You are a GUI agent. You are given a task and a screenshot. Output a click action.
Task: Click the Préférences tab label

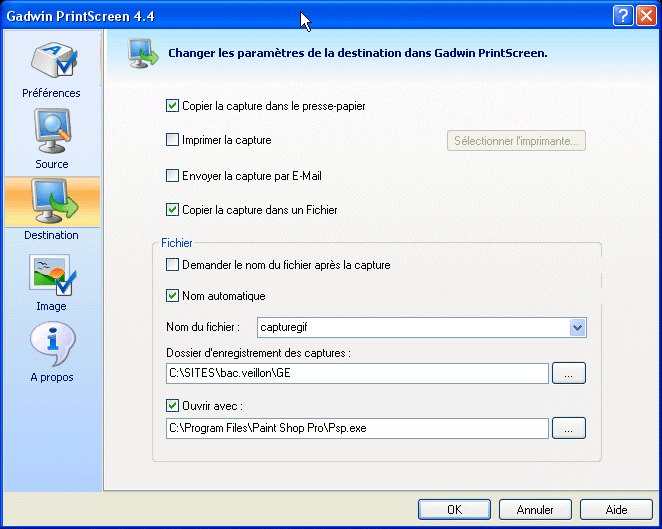point(52,93)
